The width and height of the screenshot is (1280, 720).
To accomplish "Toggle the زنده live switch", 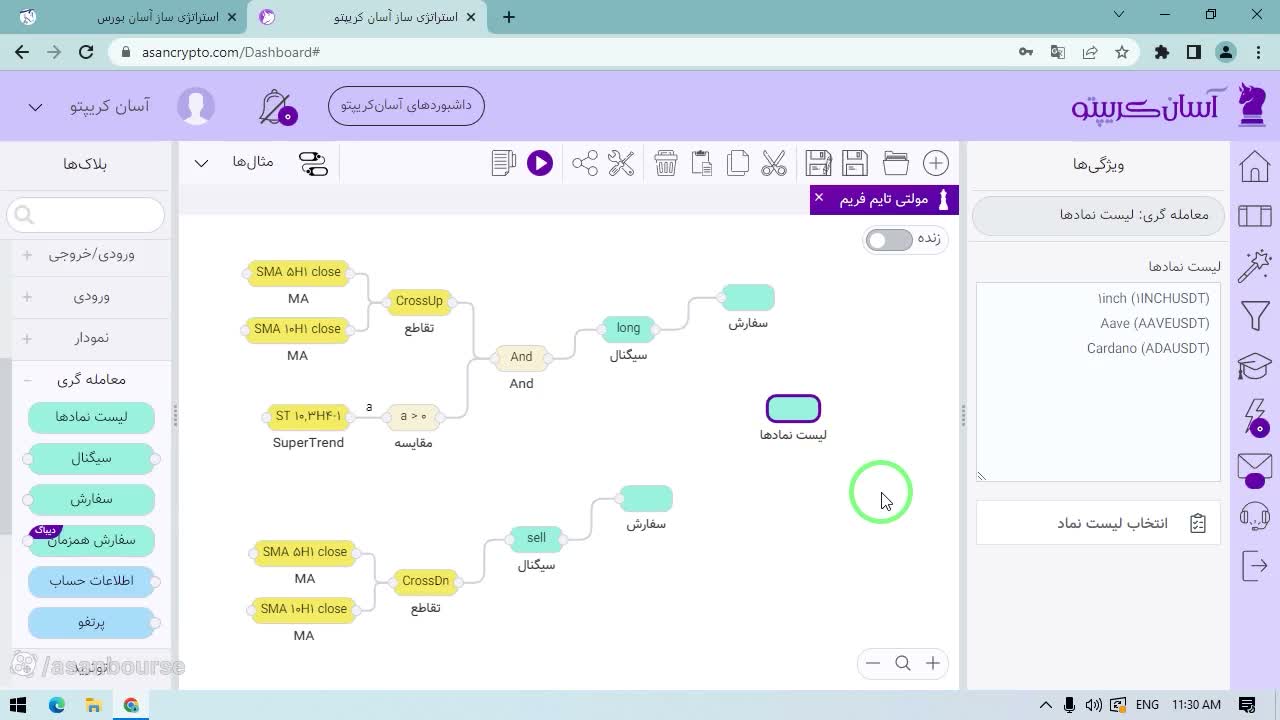I will pos(889,240).
